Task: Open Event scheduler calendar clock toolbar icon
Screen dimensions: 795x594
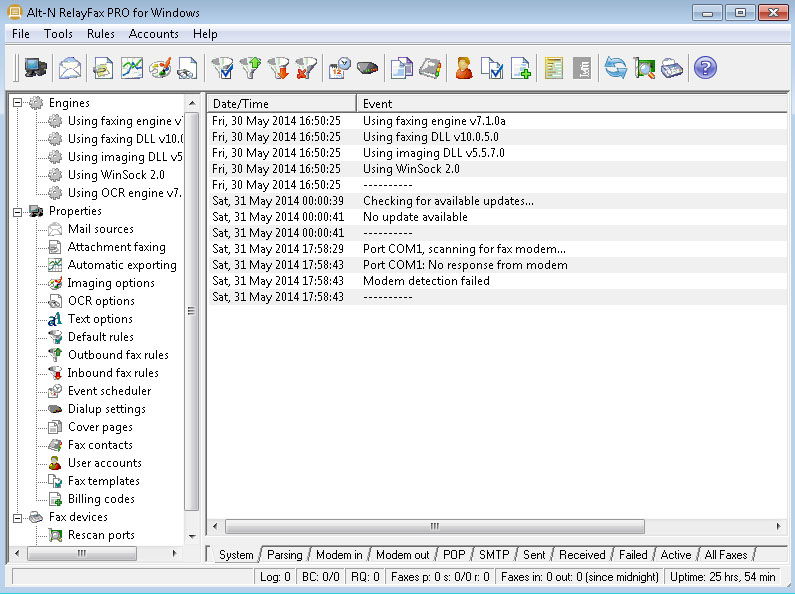Action: (x=339, y=68)
